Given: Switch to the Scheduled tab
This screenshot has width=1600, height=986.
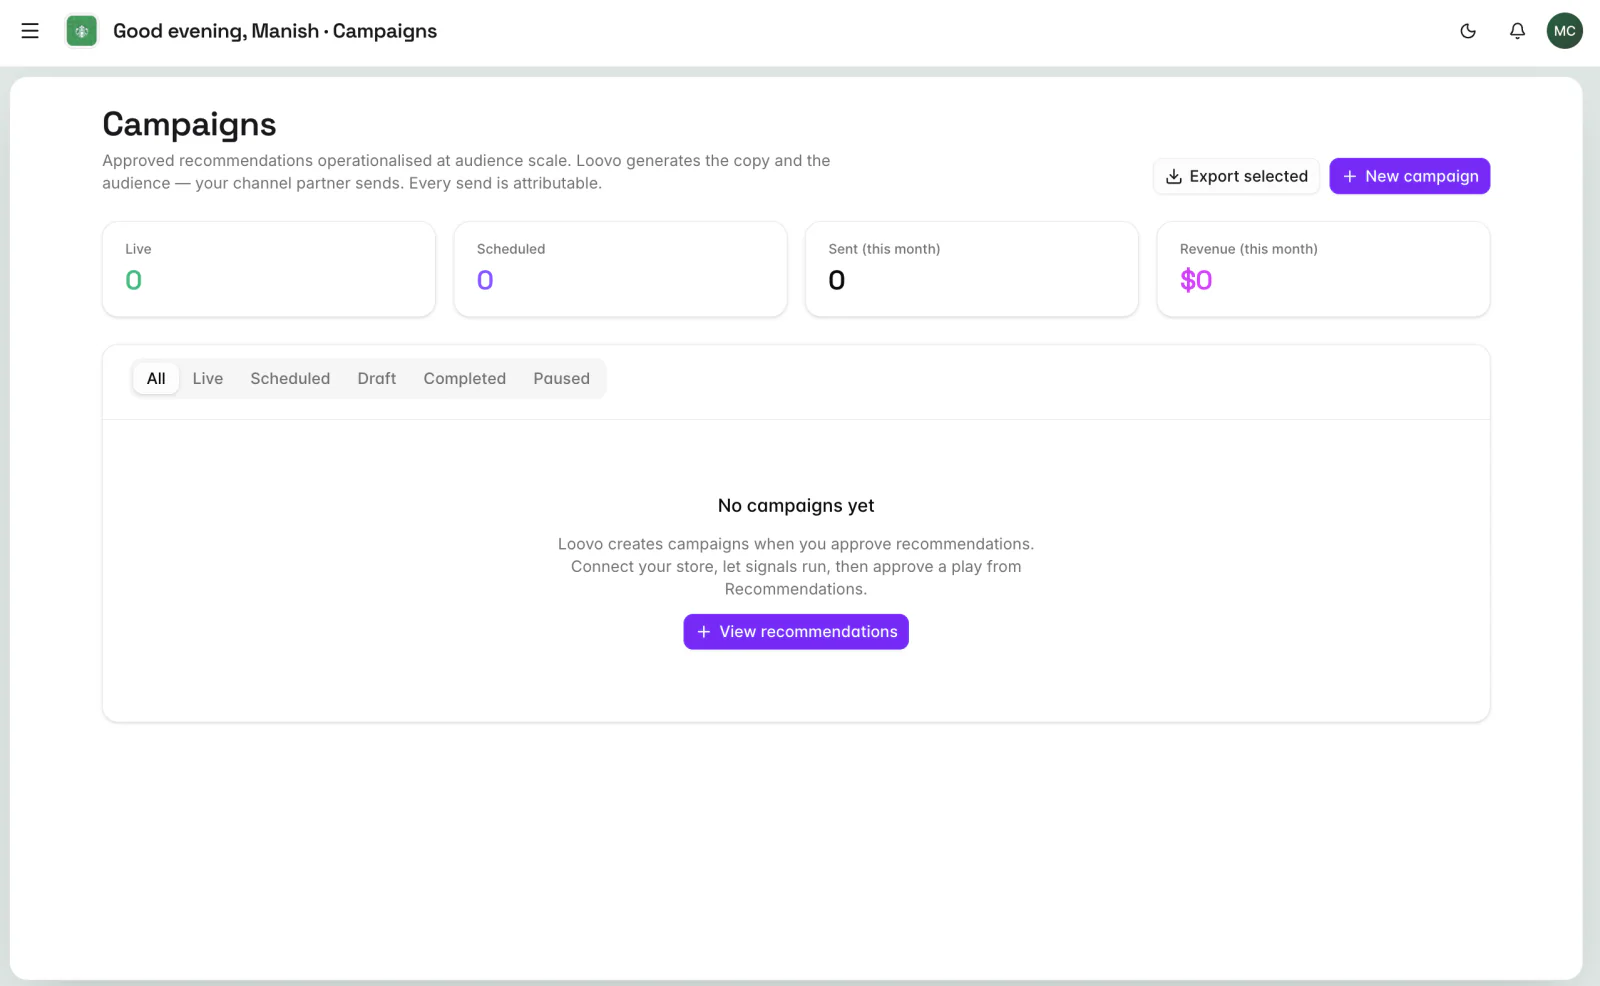Looking at the screenshot, I should click(x=290, y=378).
